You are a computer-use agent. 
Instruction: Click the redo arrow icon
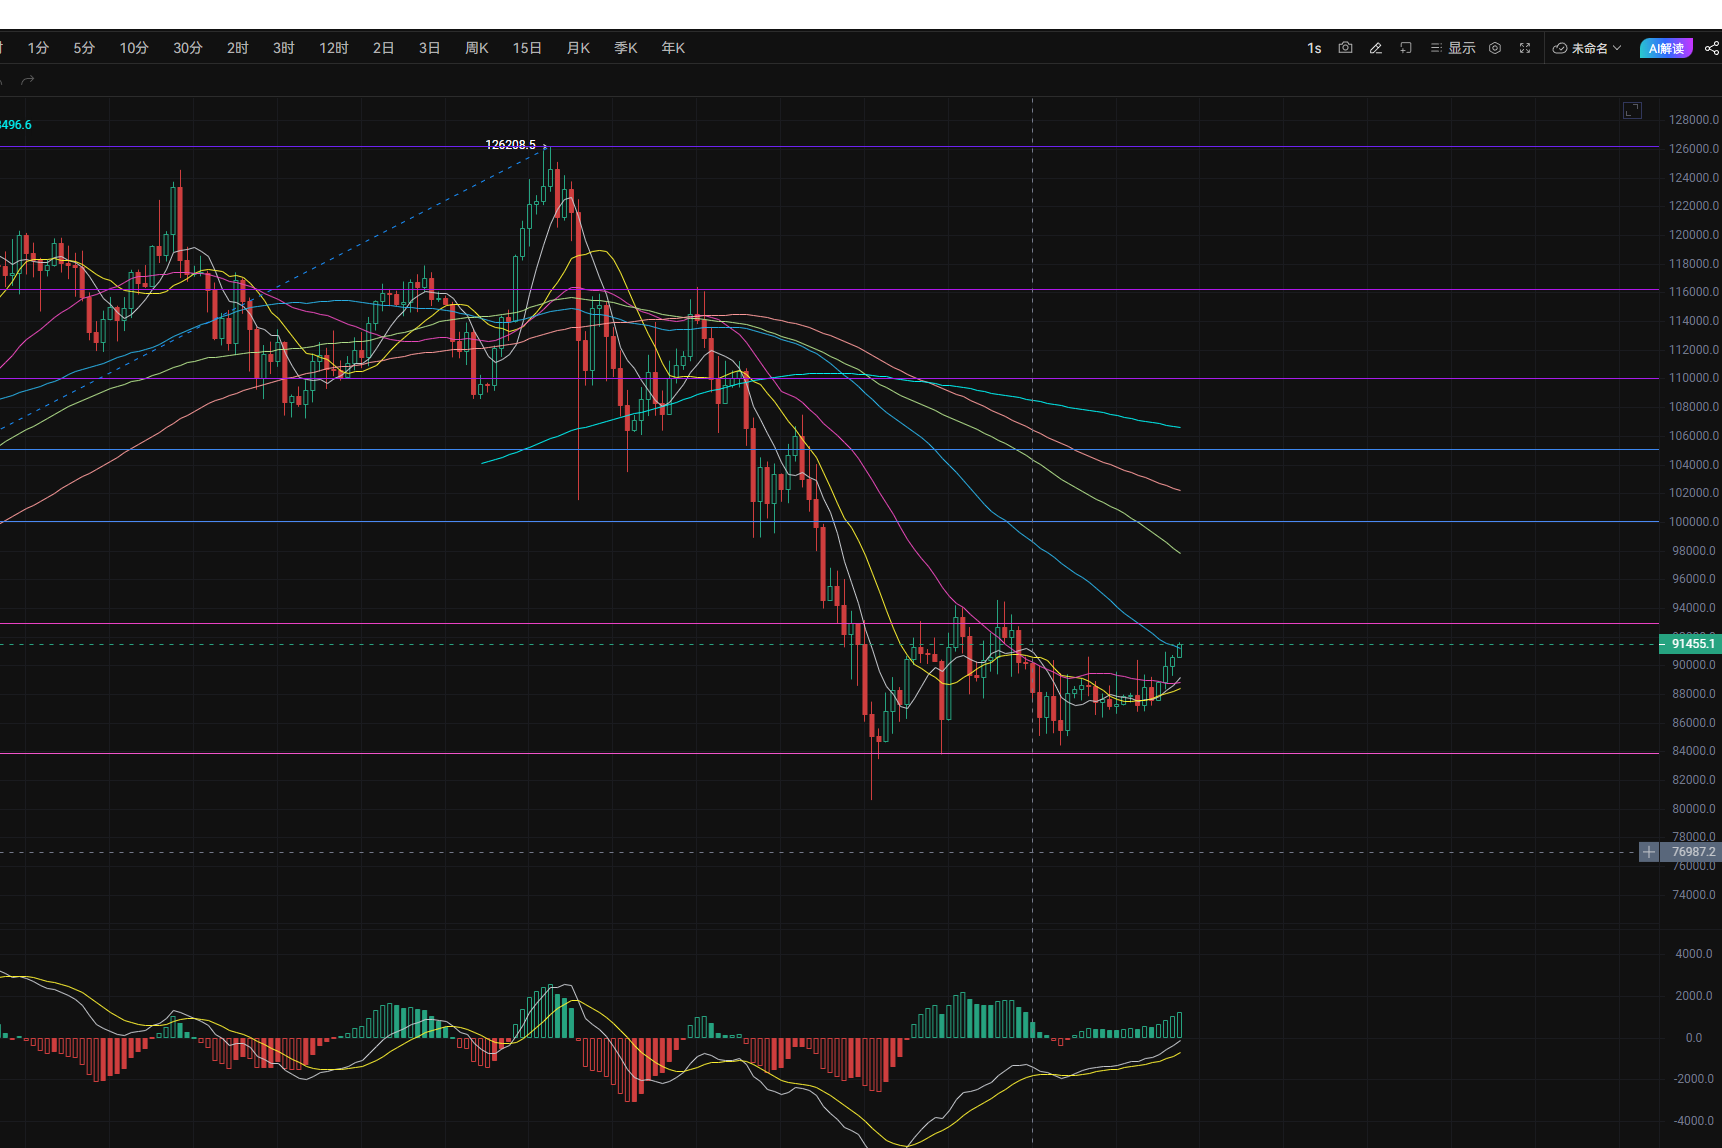click(28, 80)
